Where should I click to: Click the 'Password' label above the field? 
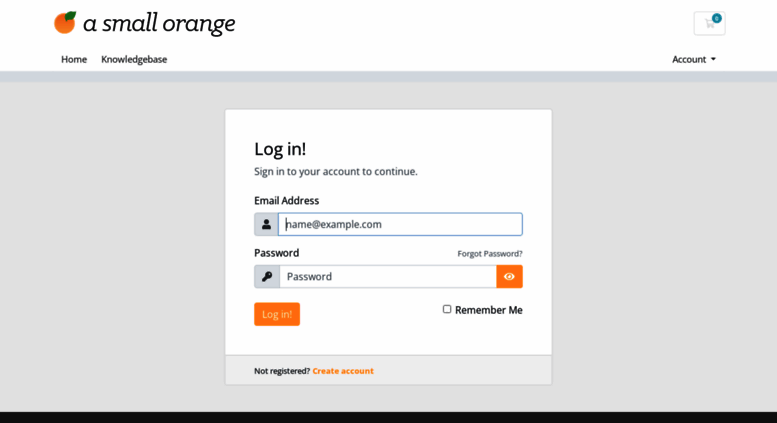click(277, 253)
